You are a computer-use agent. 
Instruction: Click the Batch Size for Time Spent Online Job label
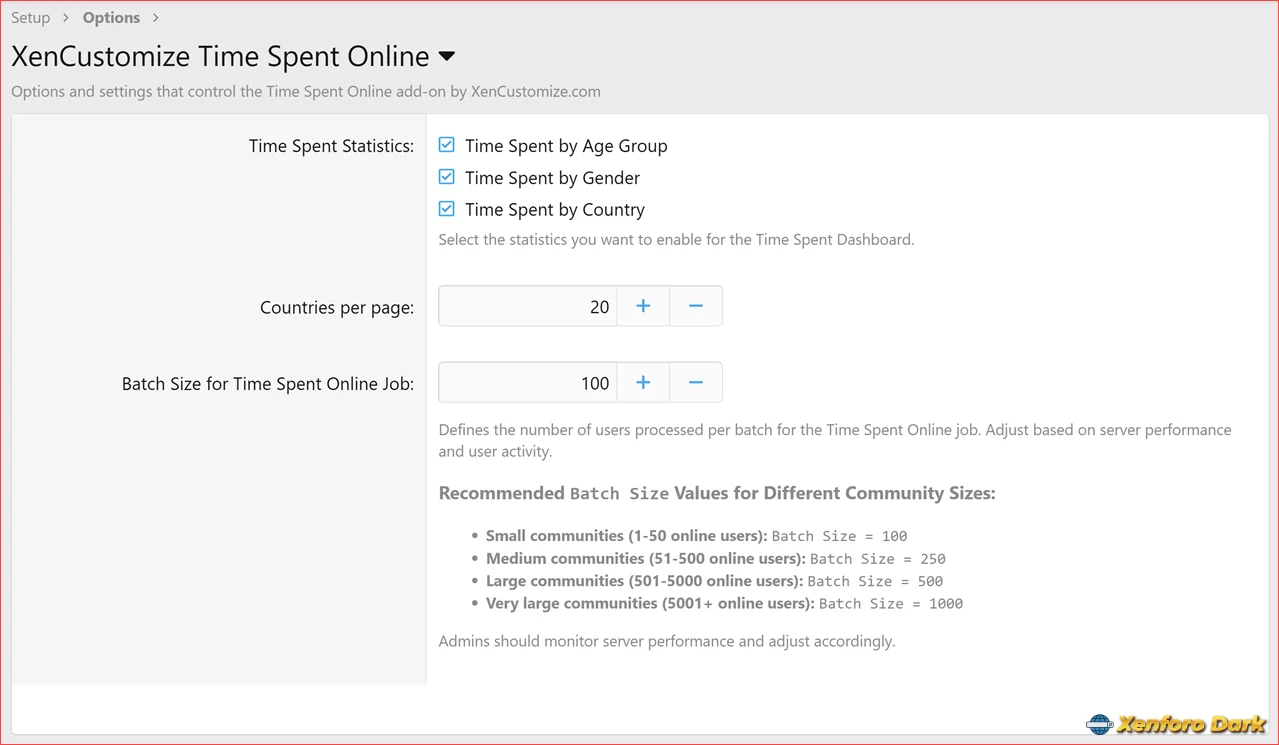[x=268, y=383]
